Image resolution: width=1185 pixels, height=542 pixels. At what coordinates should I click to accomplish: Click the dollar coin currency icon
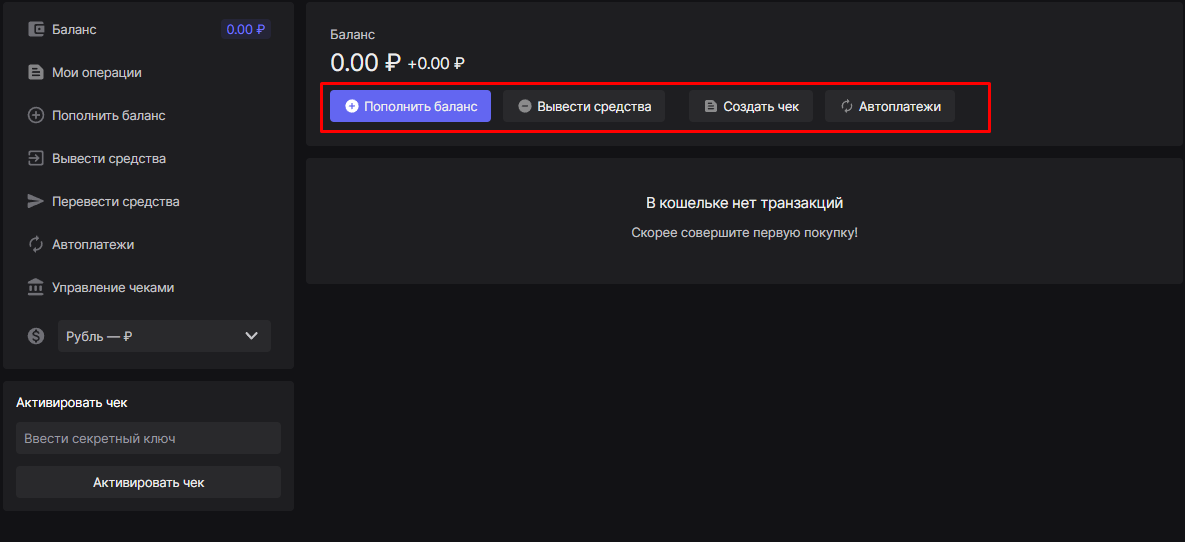point(36,336)
